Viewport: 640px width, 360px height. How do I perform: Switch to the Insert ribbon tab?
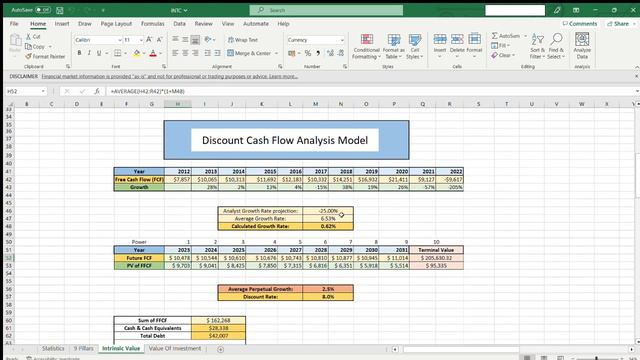click(62, 24)
